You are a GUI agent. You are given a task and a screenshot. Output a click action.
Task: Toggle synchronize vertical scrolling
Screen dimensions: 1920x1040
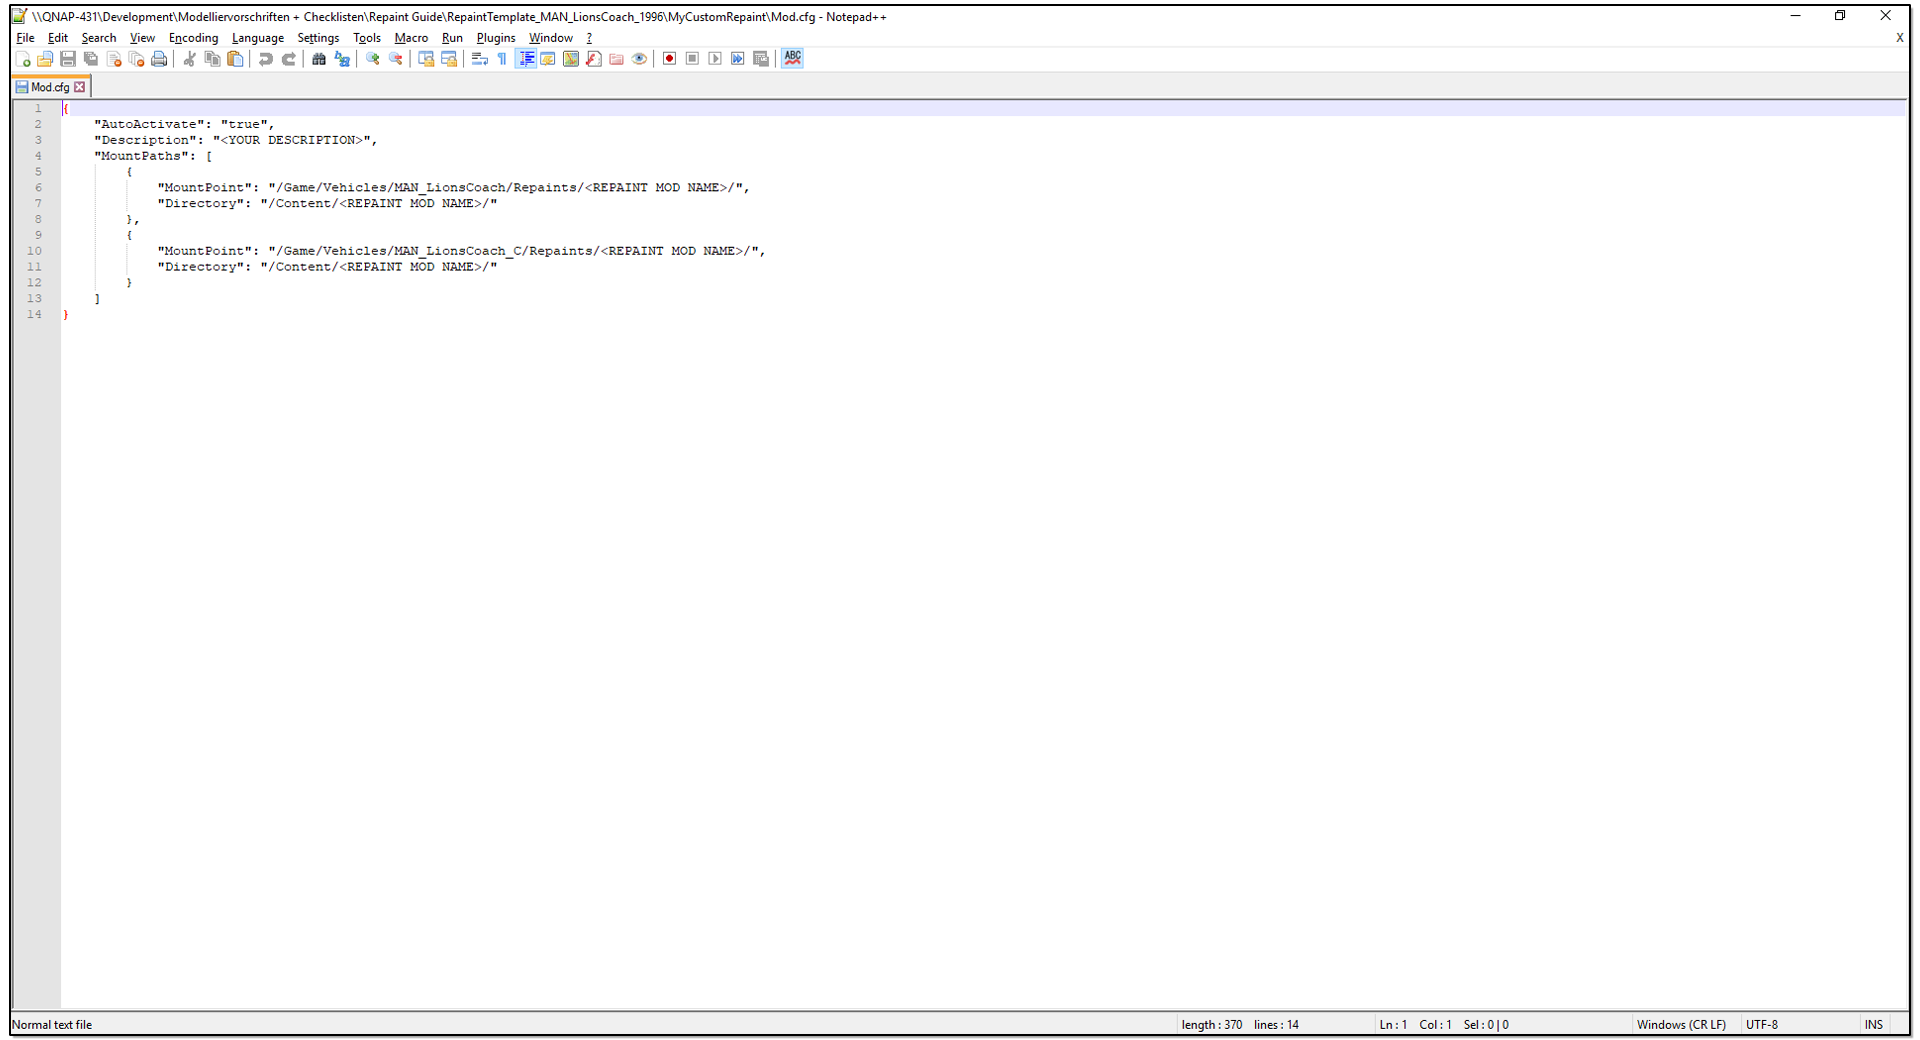pyautogui.click(x=426, y=59)
